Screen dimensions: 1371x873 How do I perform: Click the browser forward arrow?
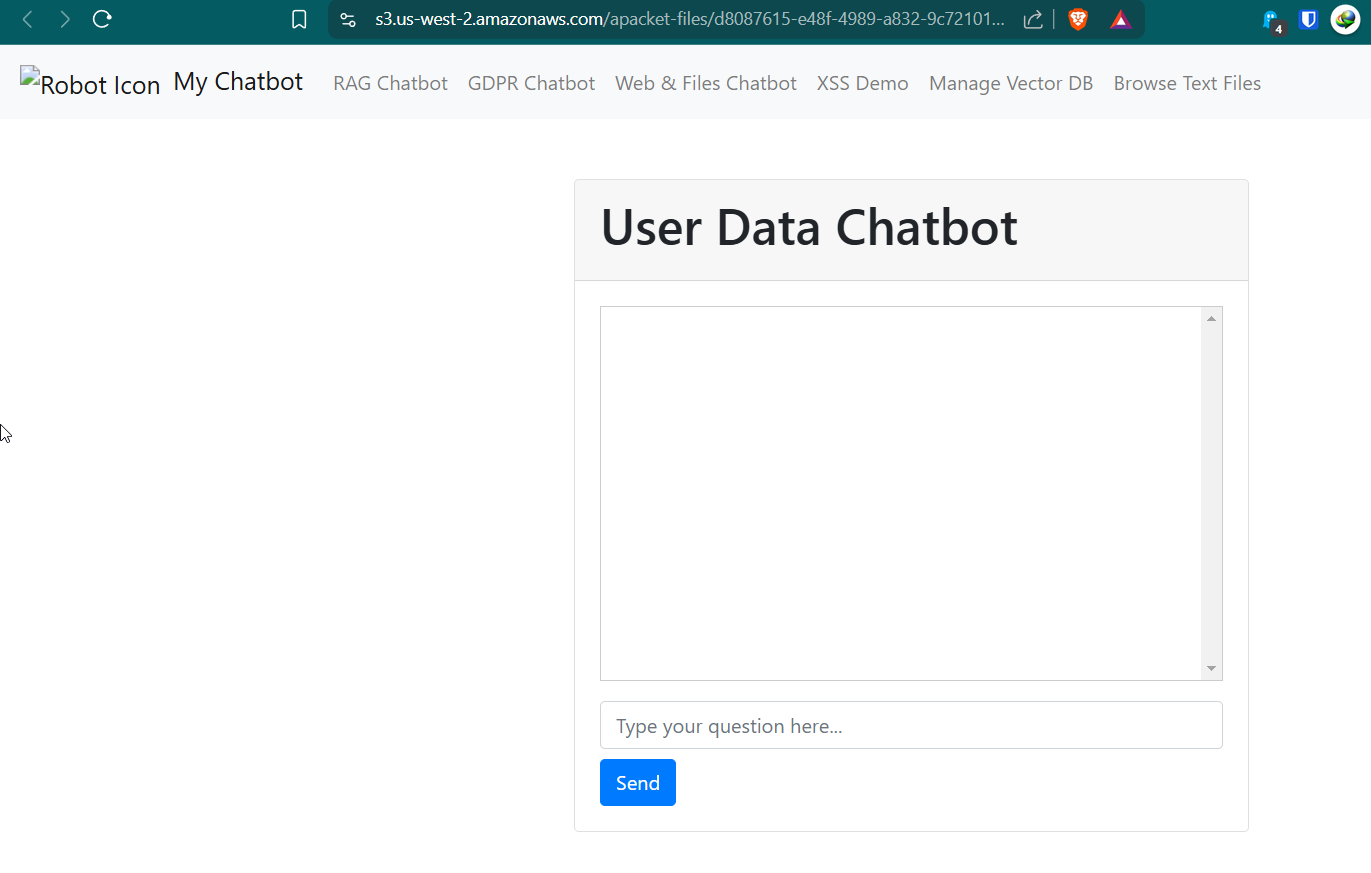[65, 19]
